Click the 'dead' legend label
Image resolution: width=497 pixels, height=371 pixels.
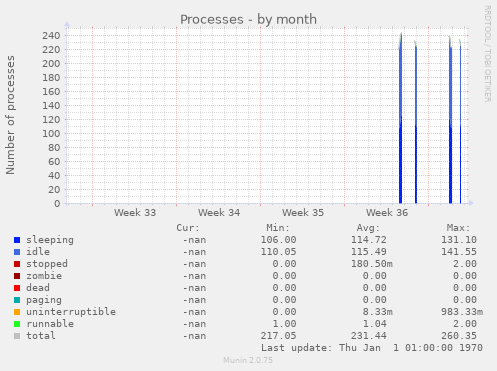coord(38,288)
